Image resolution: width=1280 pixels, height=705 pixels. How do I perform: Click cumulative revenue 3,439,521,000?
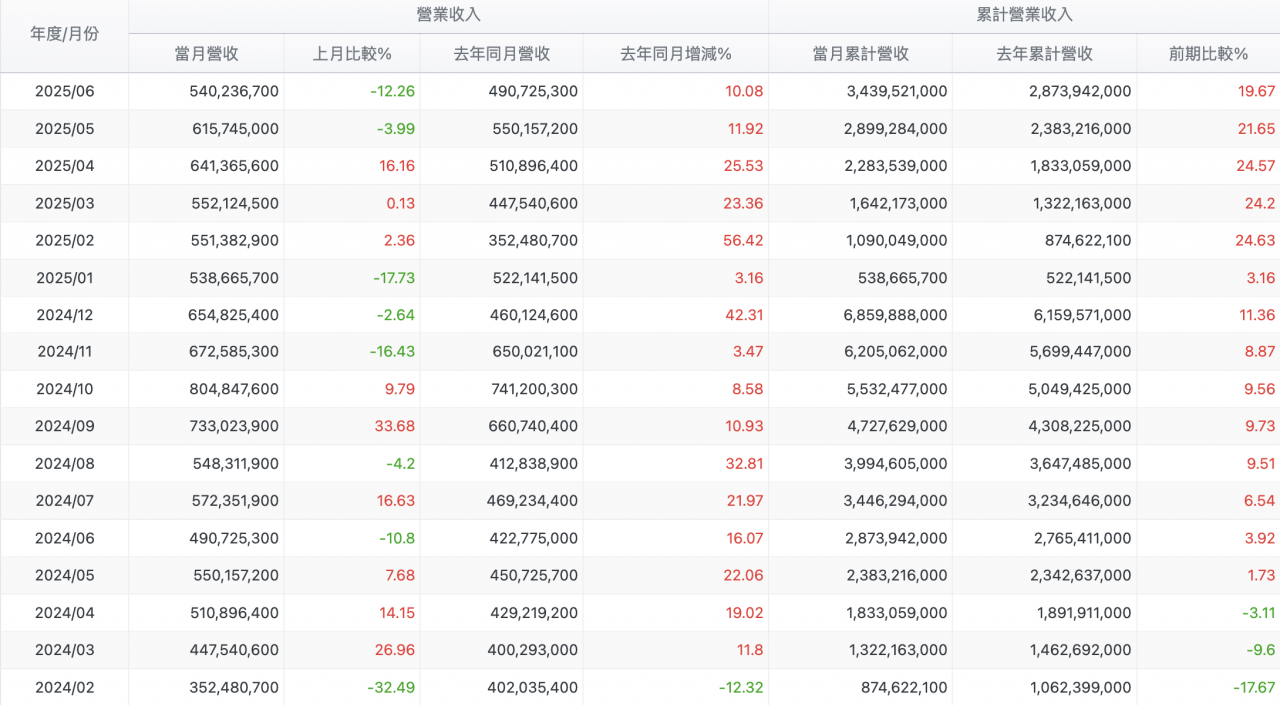pos(896,91)
